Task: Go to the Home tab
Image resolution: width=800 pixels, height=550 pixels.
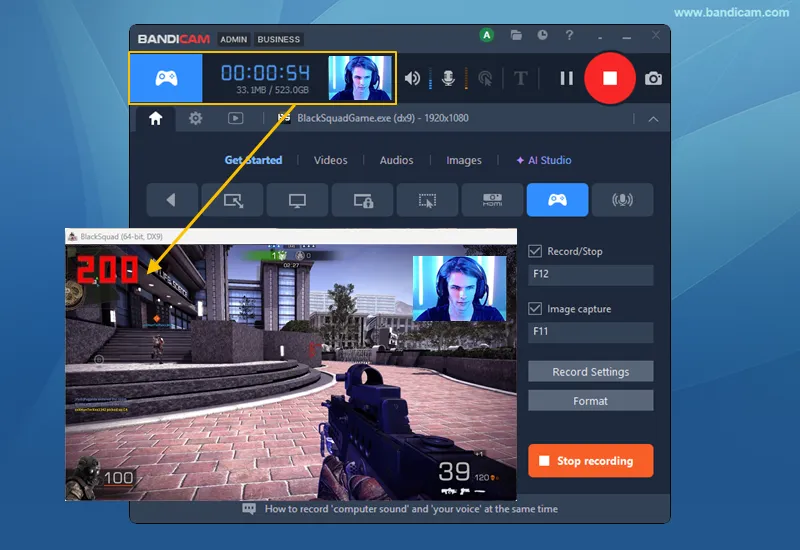Action: coord(156,118)
